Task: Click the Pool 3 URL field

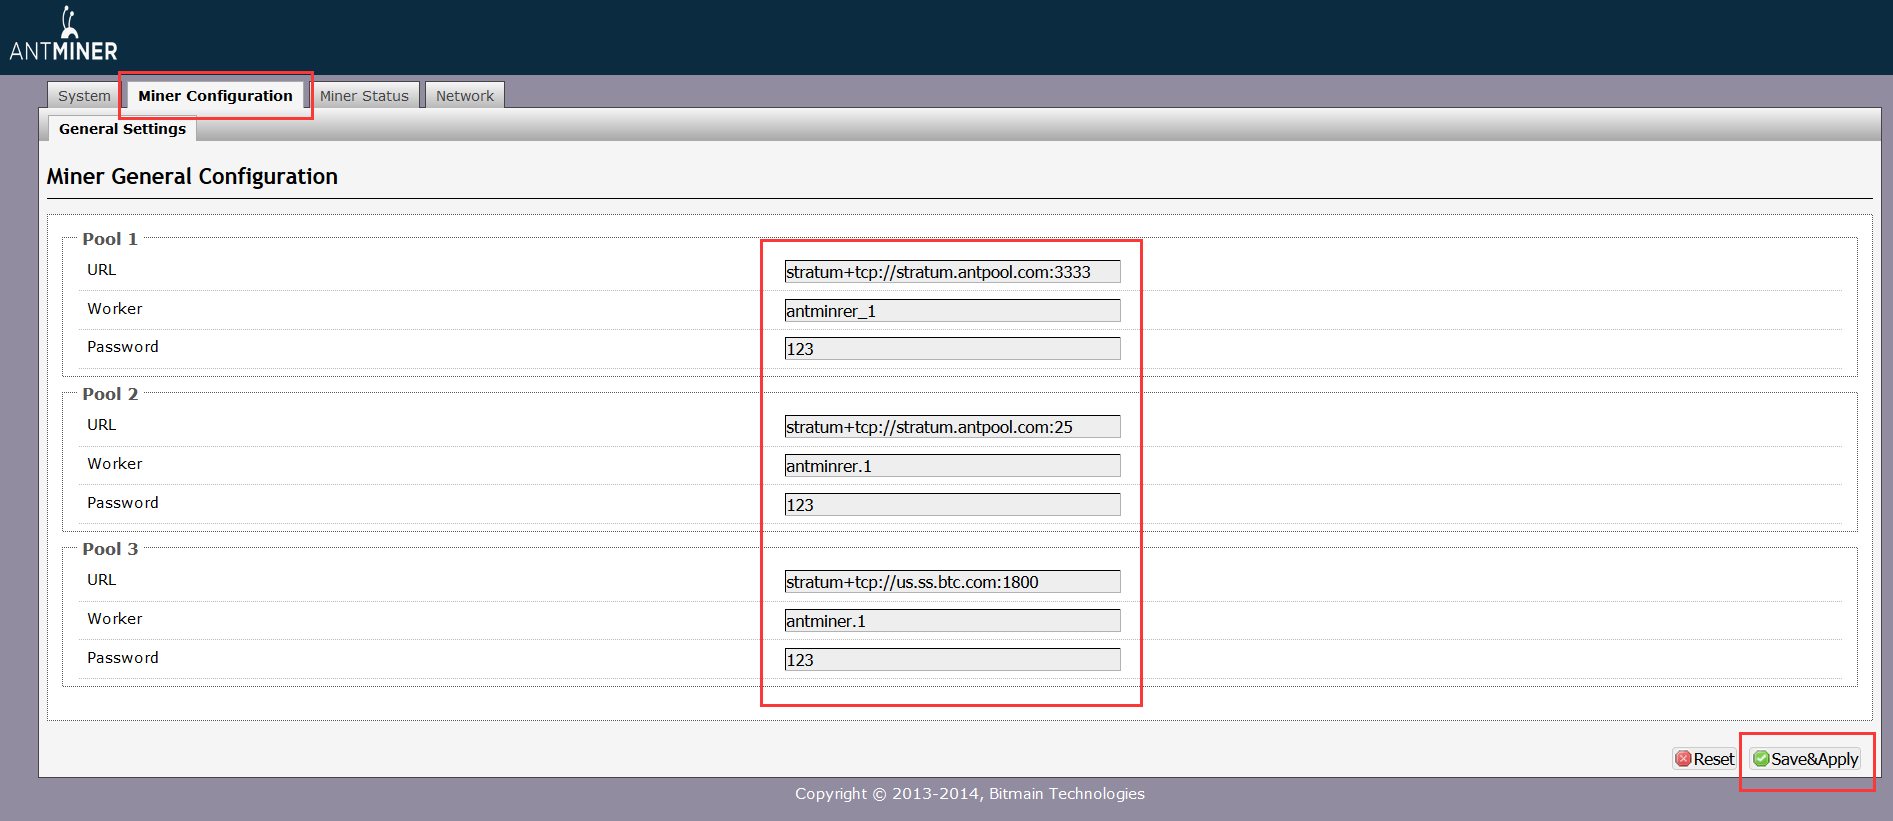Action: click(x=952, y=582)
